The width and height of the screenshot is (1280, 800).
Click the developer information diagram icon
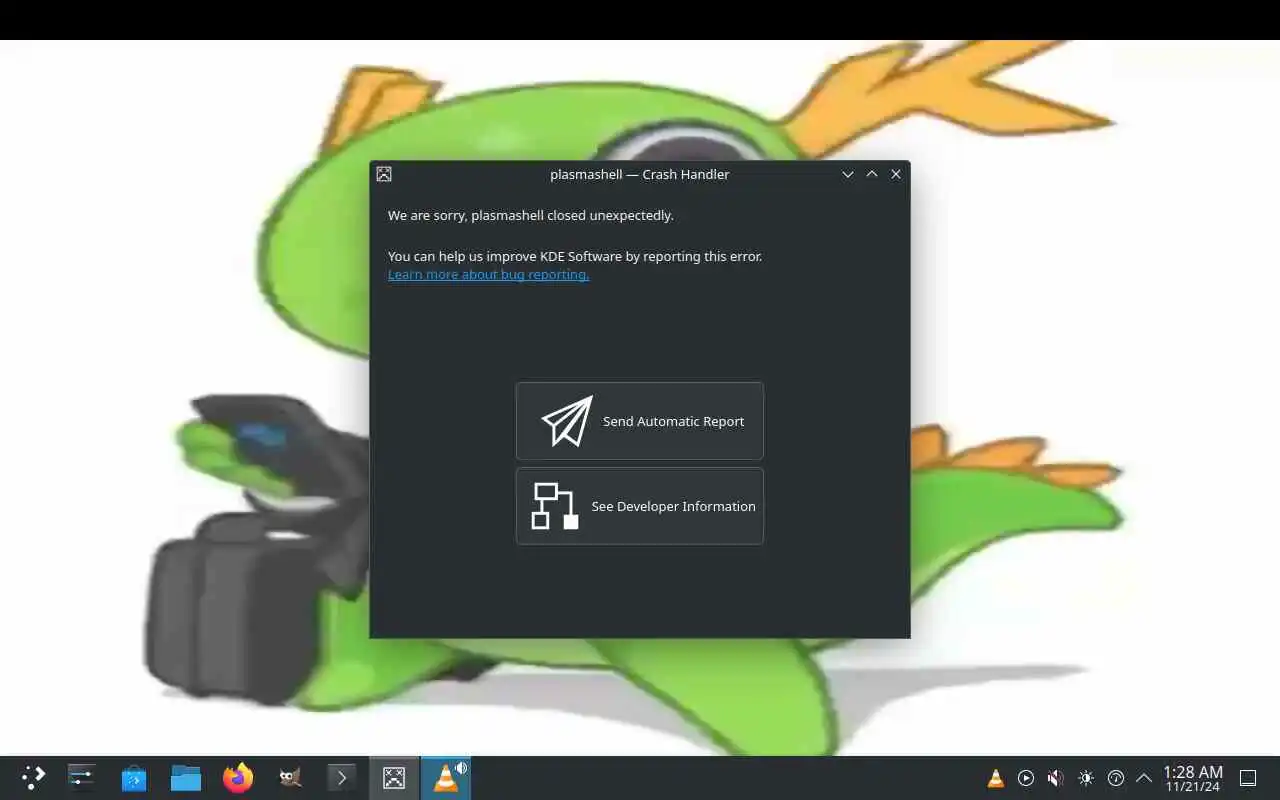pos(555,506)
